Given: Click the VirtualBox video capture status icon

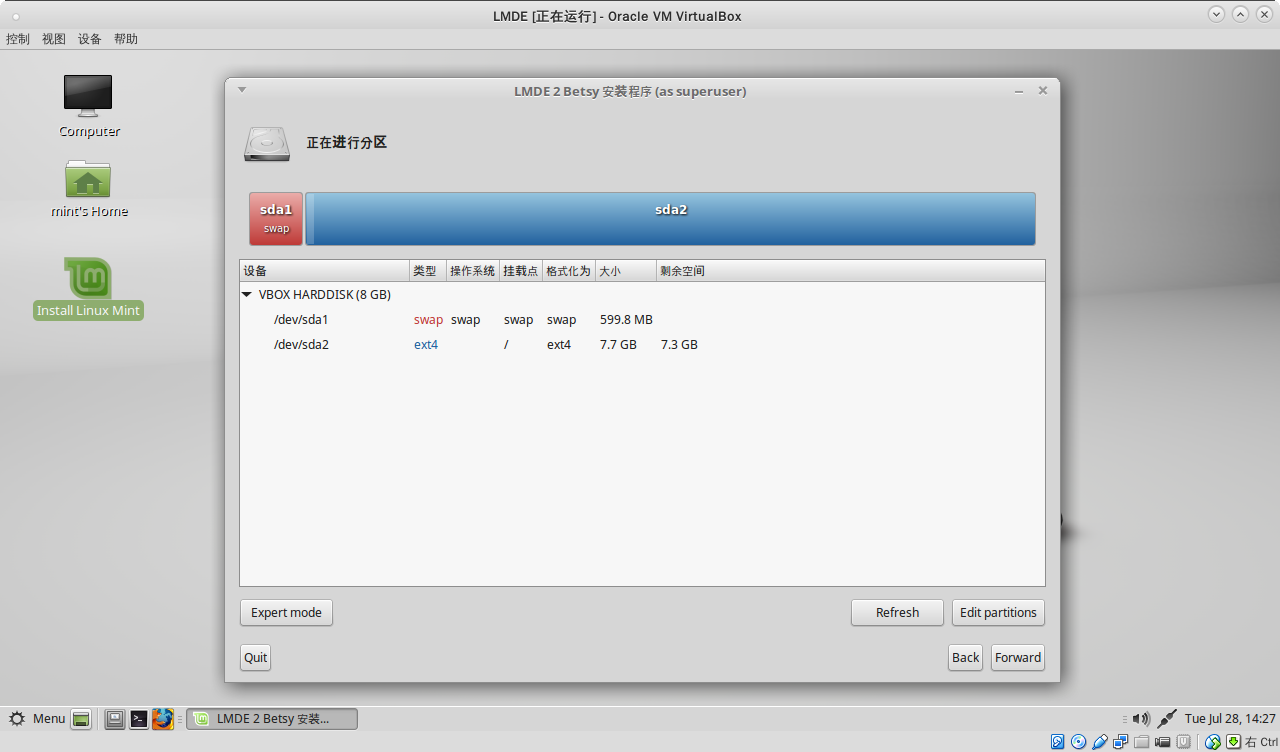Looking at the screenshot, I should [x=1163, y=741].
